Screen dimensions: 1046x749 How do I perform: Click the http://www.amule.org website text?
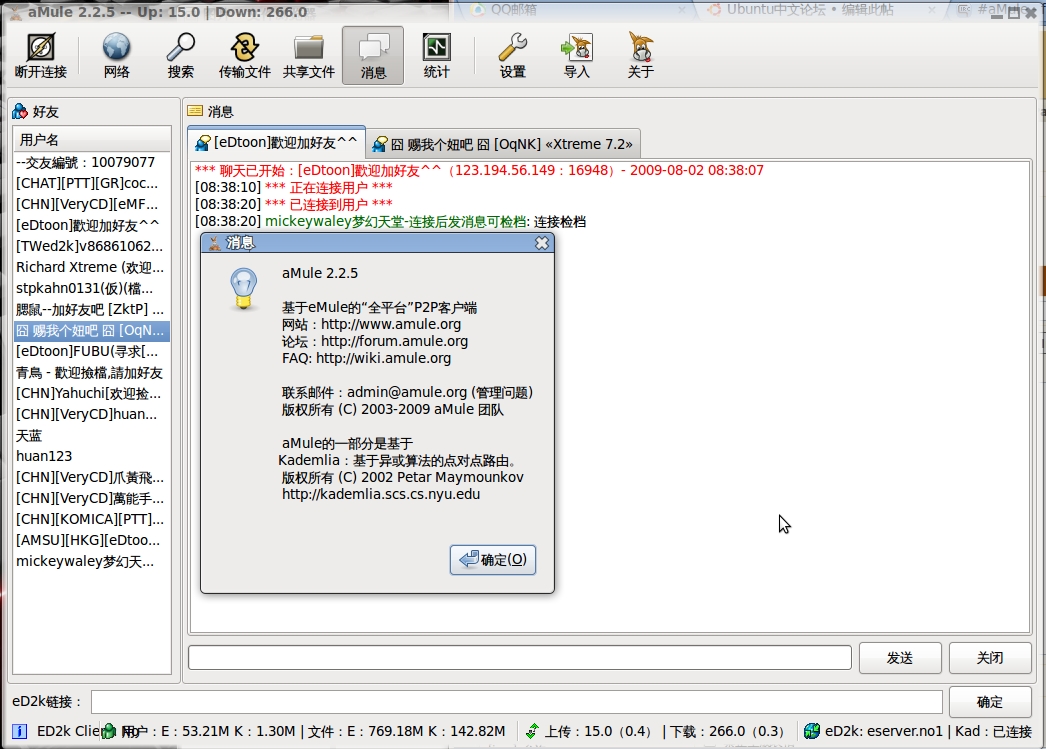[391, 324]
